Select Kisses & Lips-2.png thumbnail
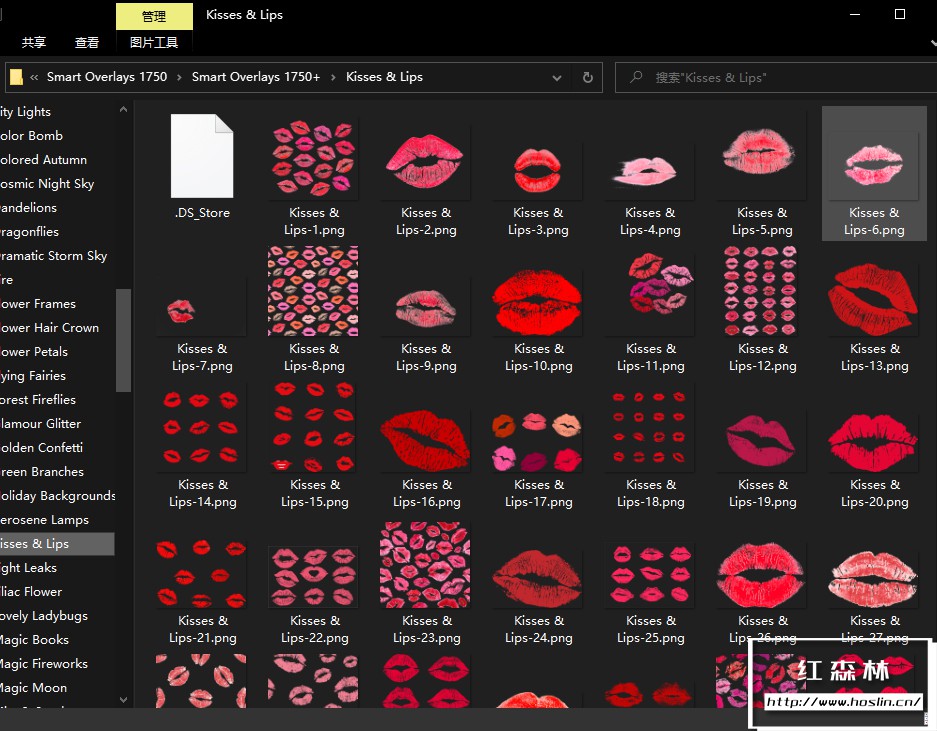Screen dimensions: 937x731 tap(425, 161)
